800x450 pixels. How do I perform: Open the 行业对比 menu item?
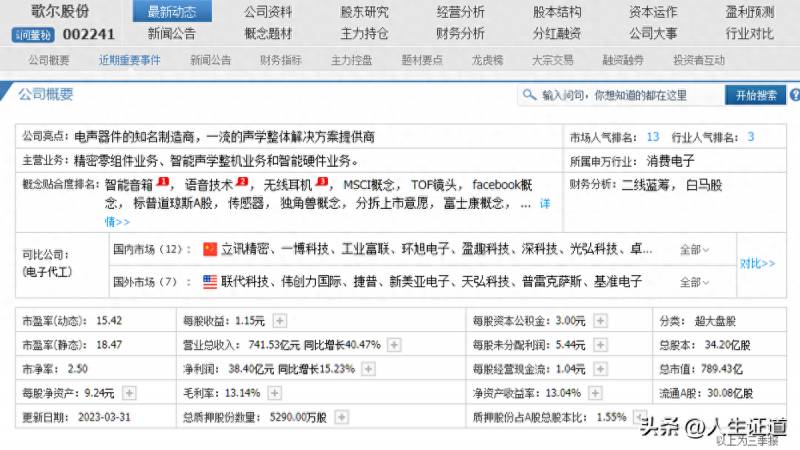point(749,34)
